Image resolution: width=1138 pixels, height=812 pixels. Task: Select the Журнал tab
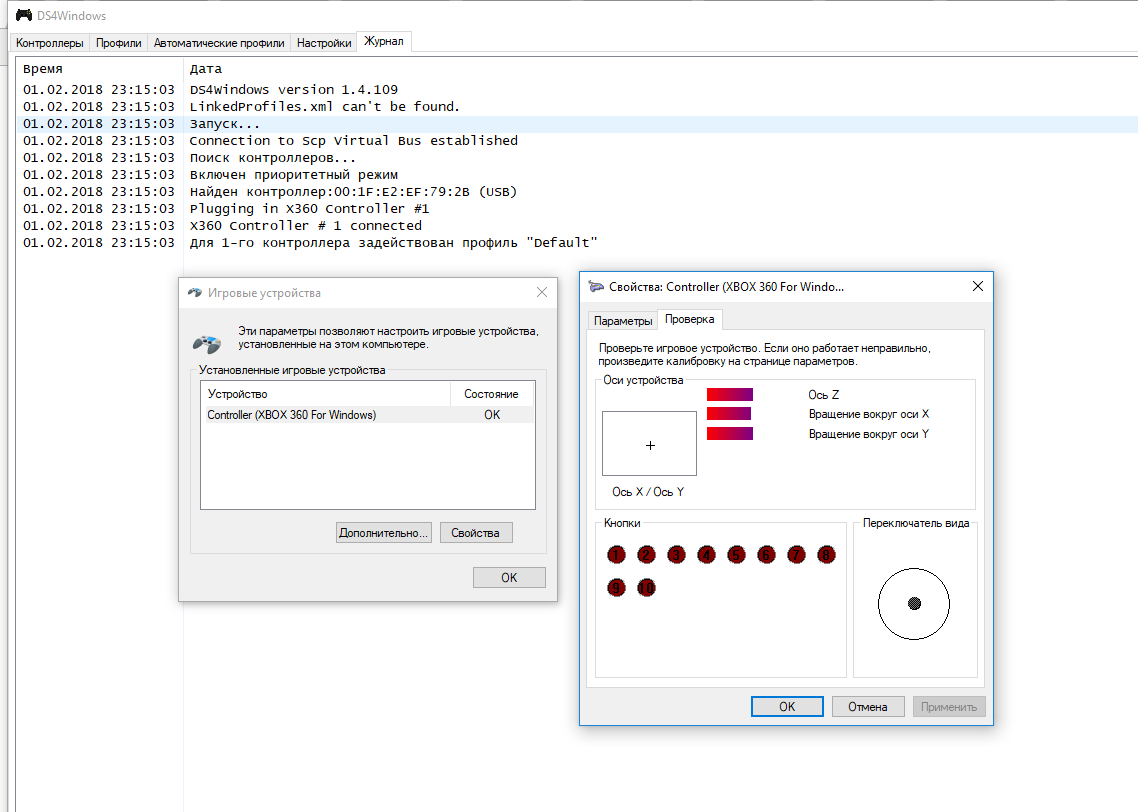(x=384, y=41)
